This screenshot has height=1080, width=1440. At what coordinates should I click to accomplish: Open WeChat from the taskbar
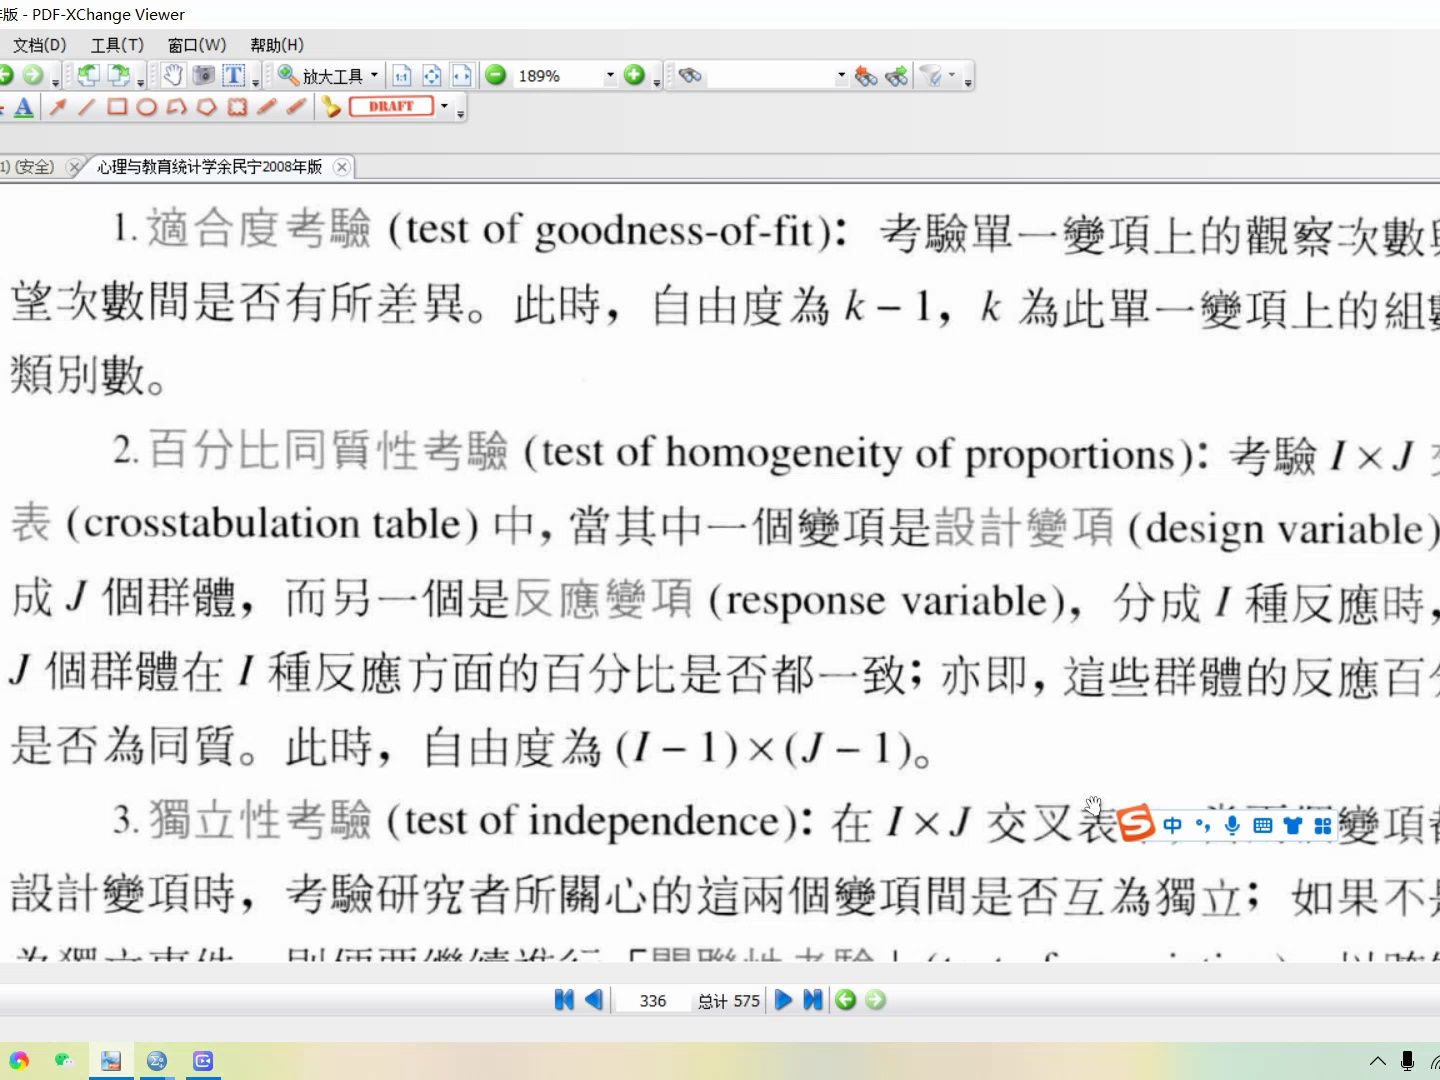64,1061
